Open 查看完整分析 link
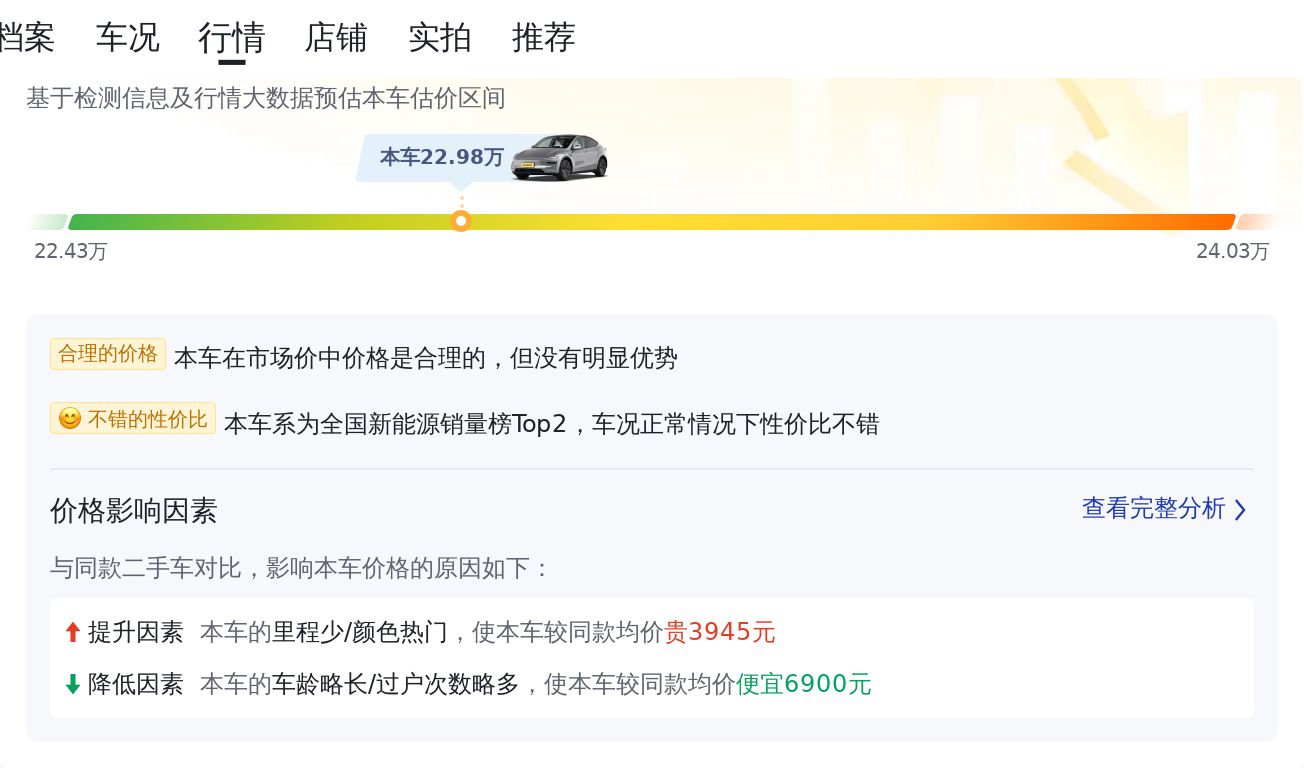Screen dimensions: 1304x768 click(x=1153, y=508)
